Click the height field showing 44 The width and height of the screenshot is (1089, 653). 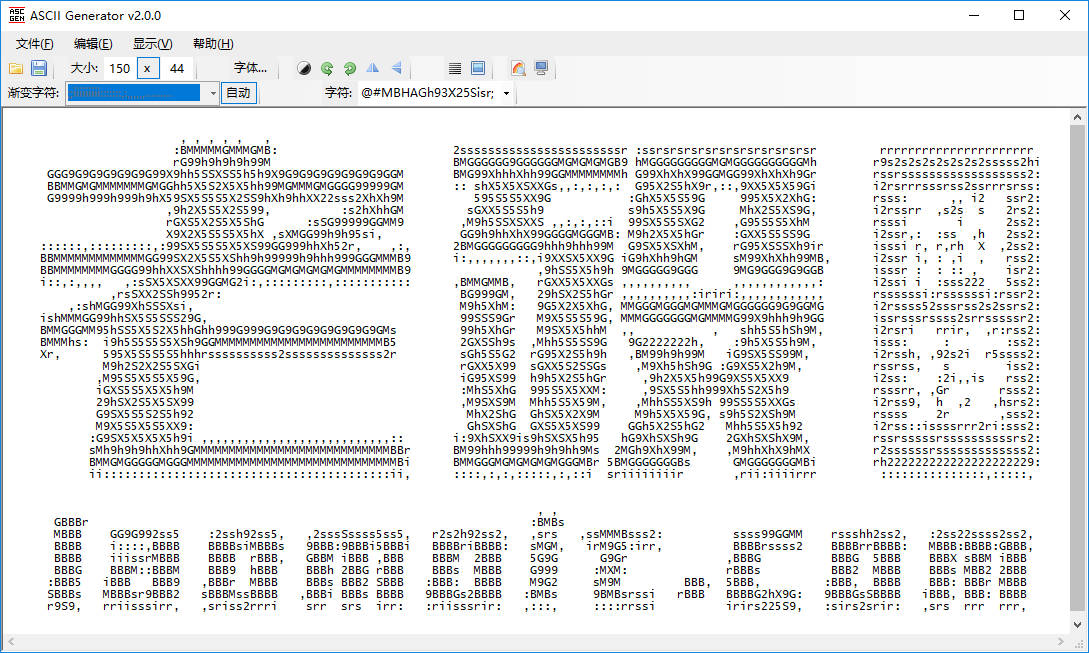tap(177, 68)
